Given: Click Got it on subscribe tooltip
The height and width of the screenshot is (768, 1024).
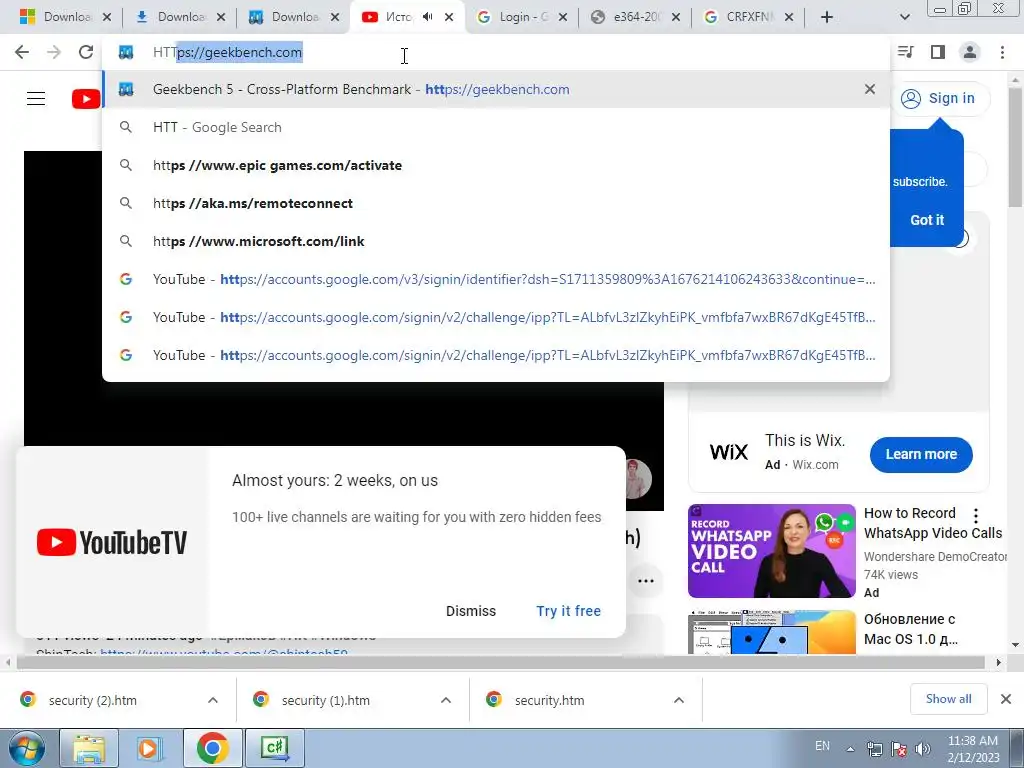Looking at the screenshot, I should point(927,220).
